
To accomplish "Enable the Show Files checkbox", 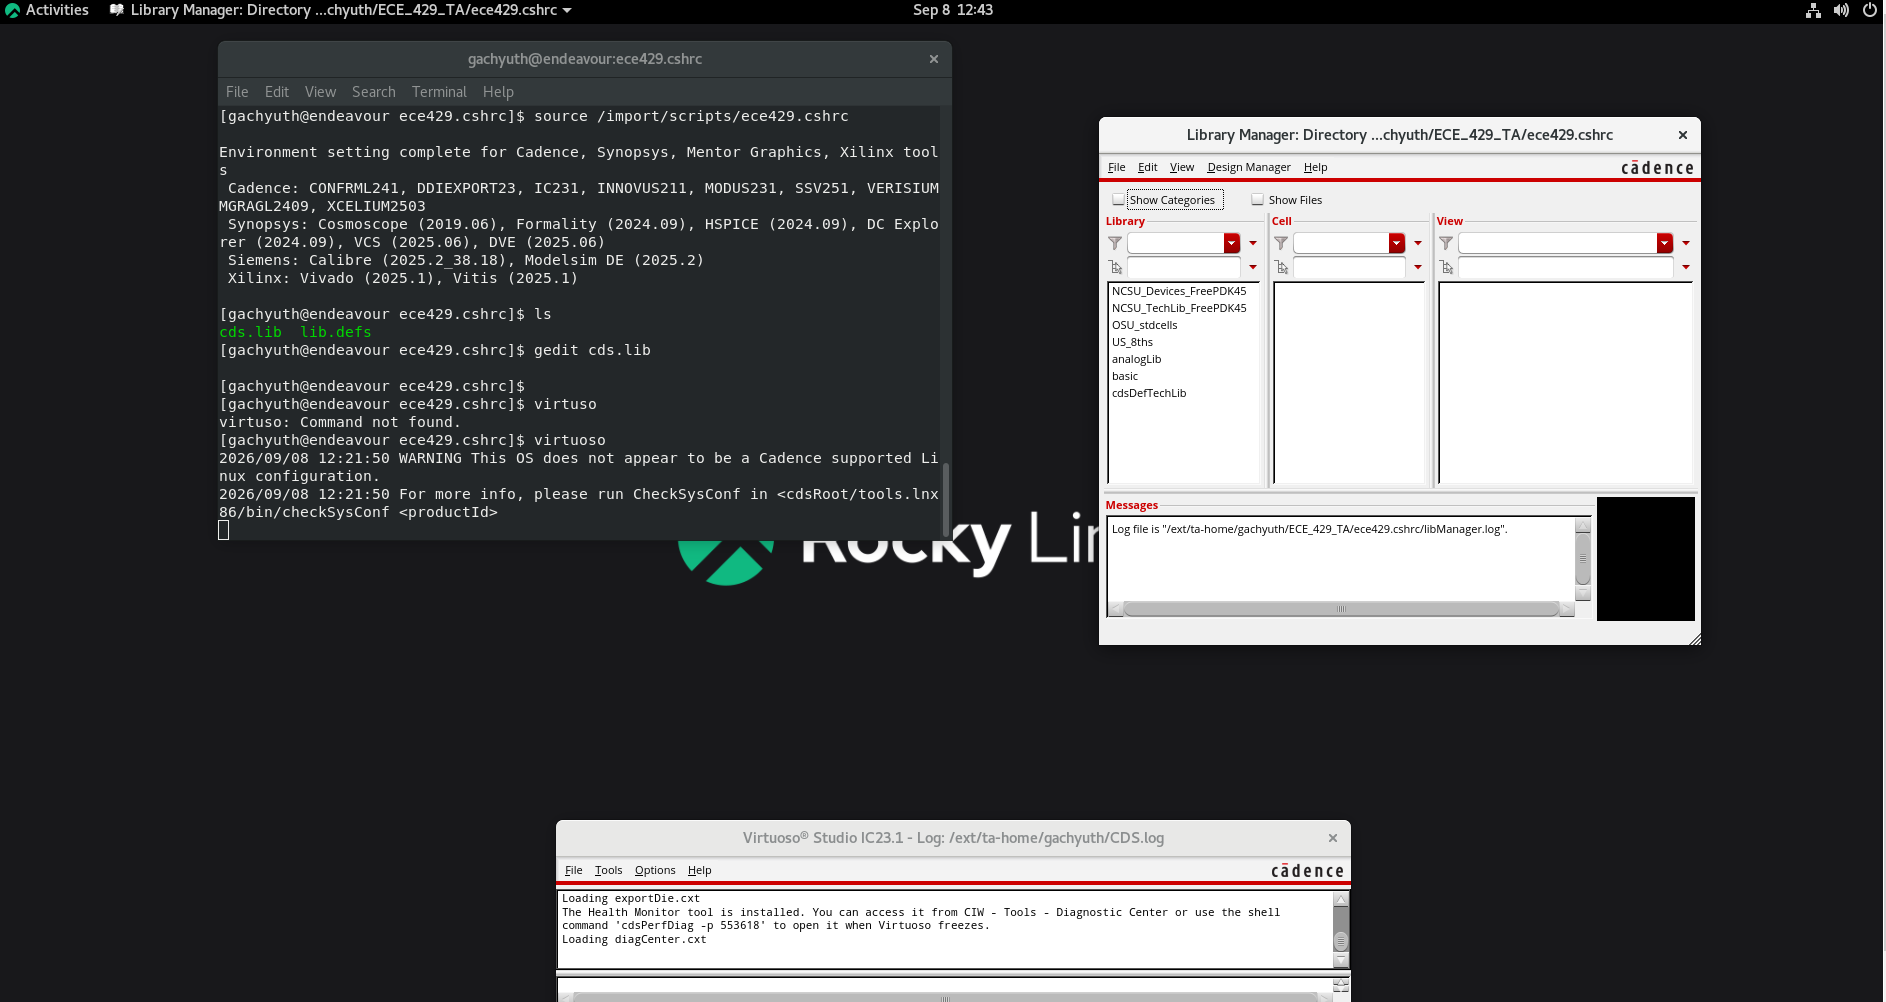I will pos(1258,200).
